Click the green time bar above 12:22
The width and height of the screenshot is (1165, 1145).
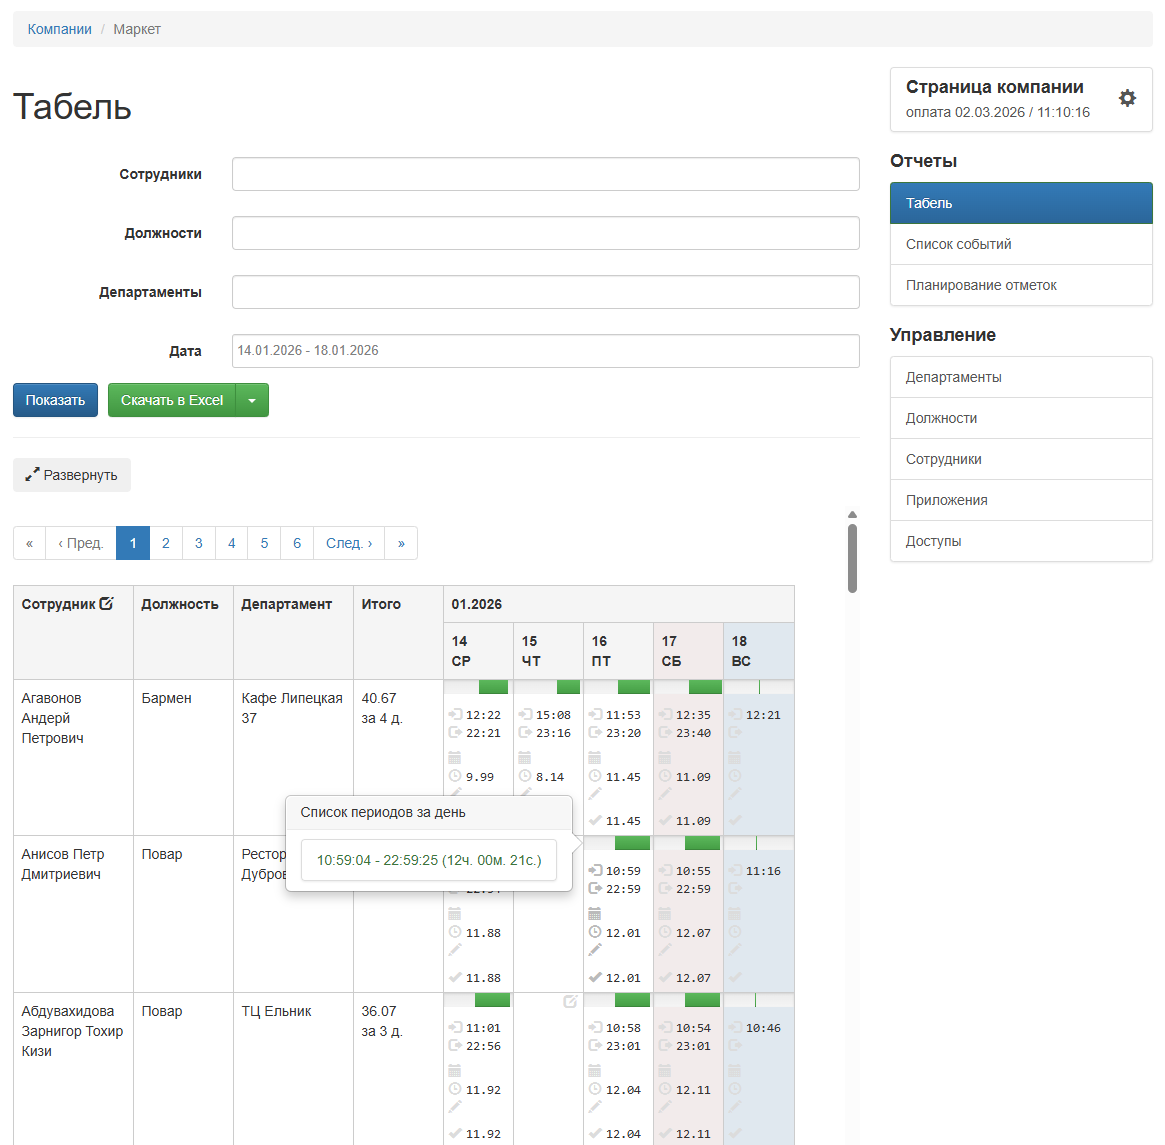click(493, 687)
